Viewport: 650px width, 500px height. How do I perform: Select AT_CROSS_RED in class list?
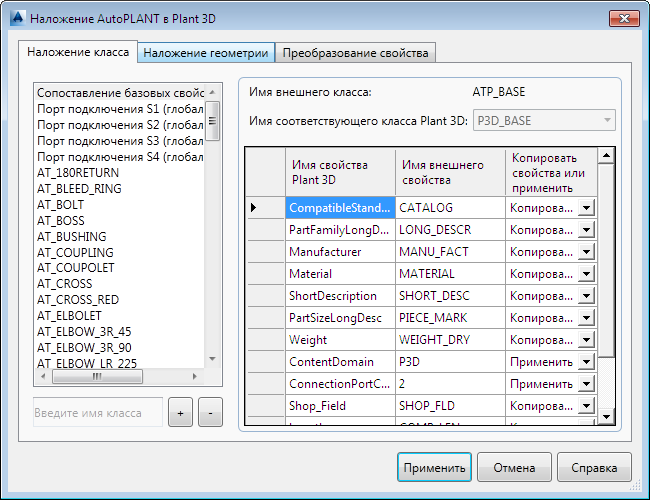[x=120, y=300]
